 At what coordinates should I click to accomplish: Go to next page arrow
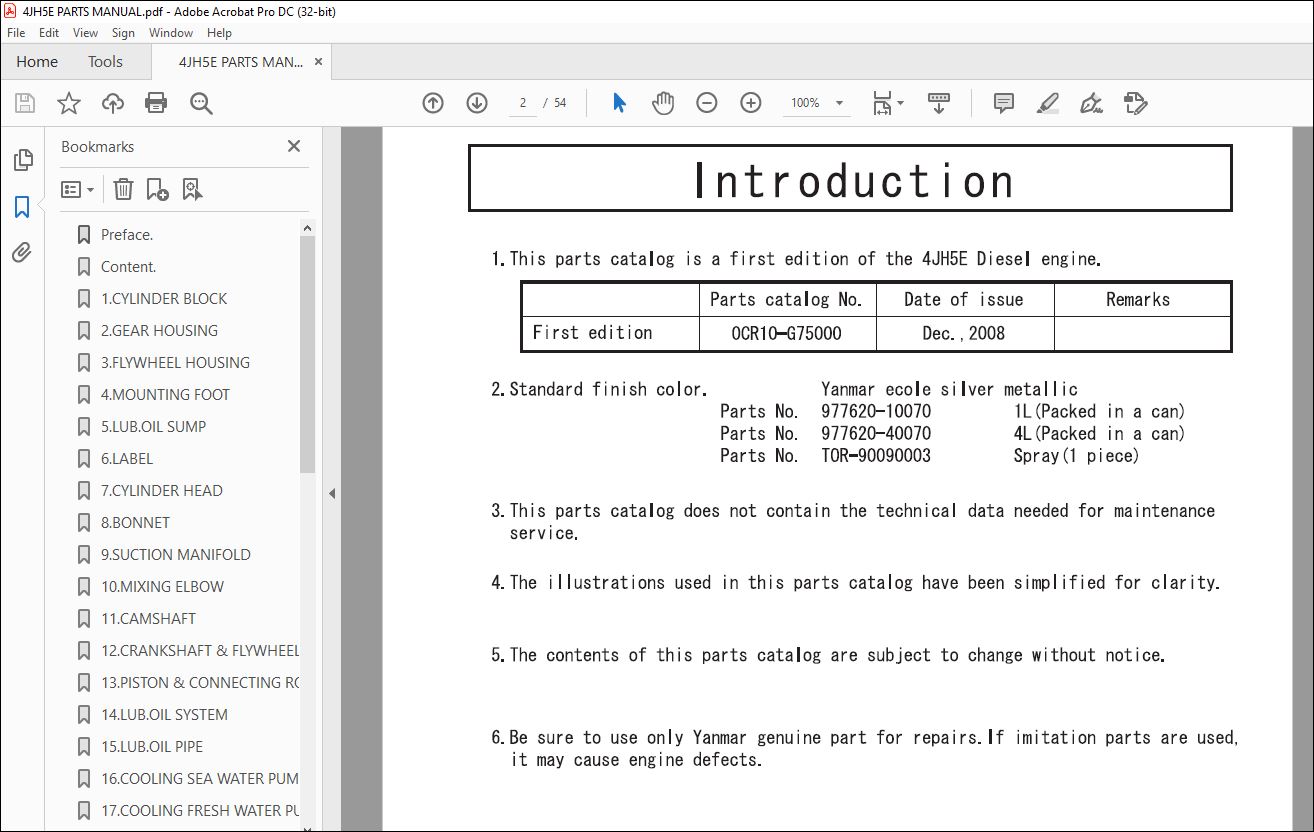point(477,103)
